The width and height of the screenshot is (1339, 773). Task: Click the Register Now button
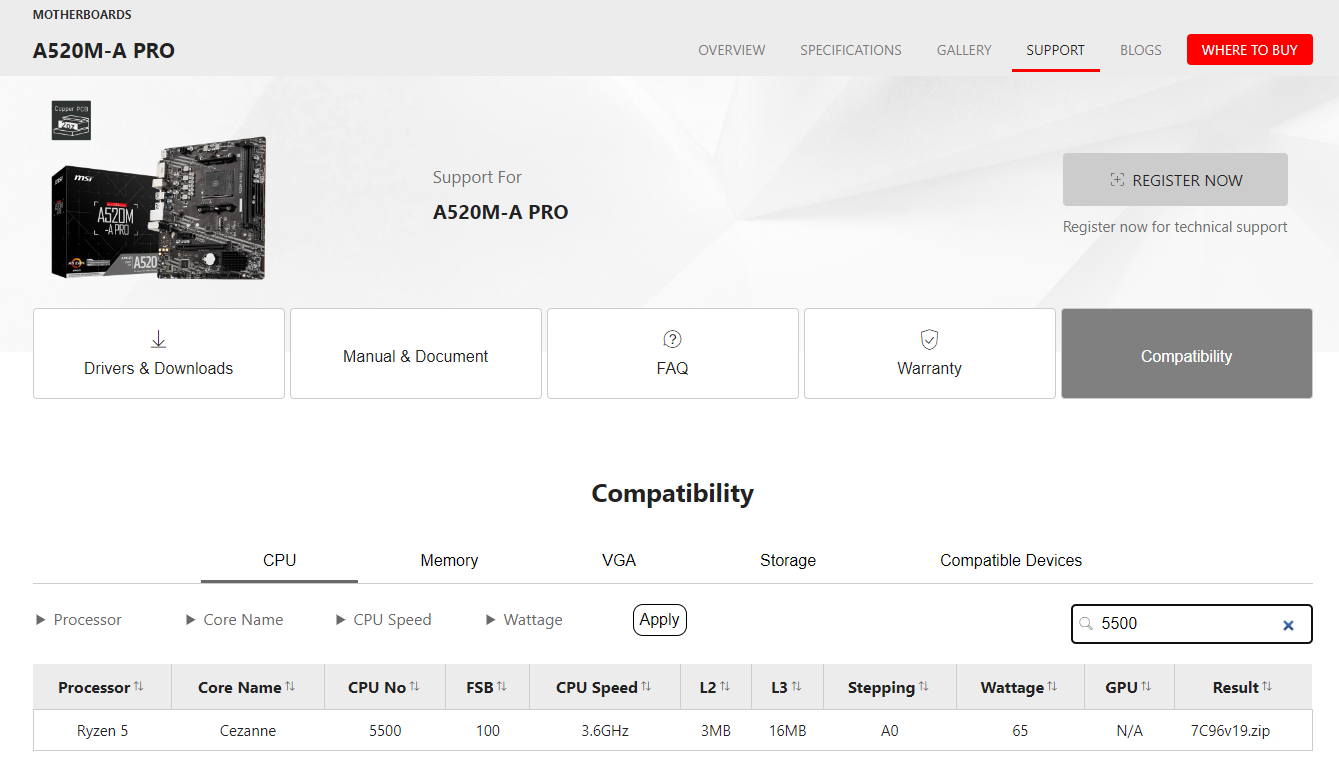(1175, 180)
